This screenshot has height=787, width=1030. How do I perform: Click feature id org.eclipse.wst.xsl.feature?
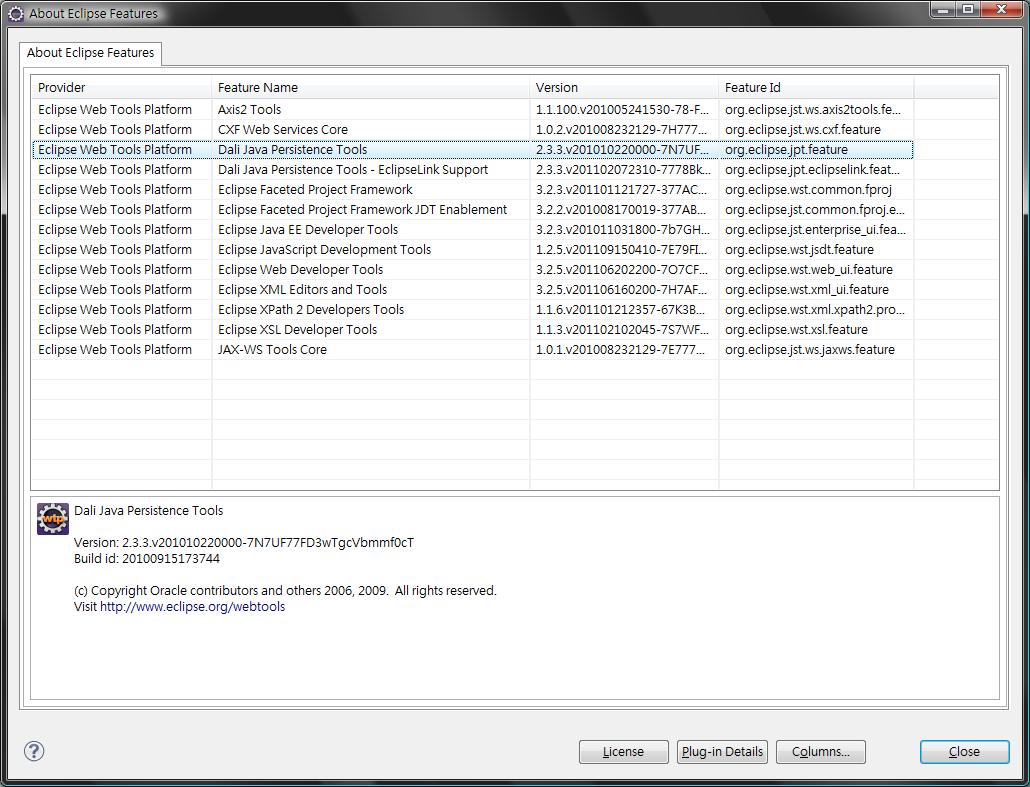796,330
